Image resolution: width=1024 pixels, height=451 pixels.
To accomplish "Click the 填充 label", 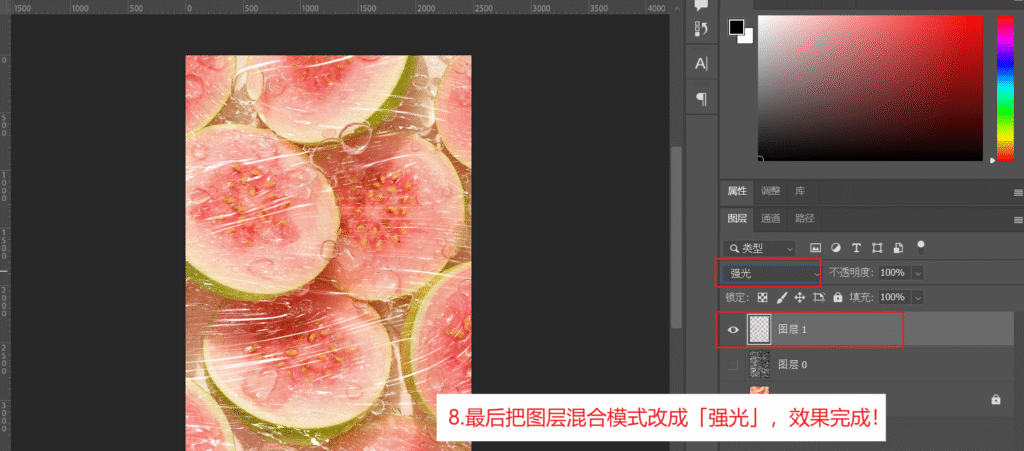I will click(861, 298).
